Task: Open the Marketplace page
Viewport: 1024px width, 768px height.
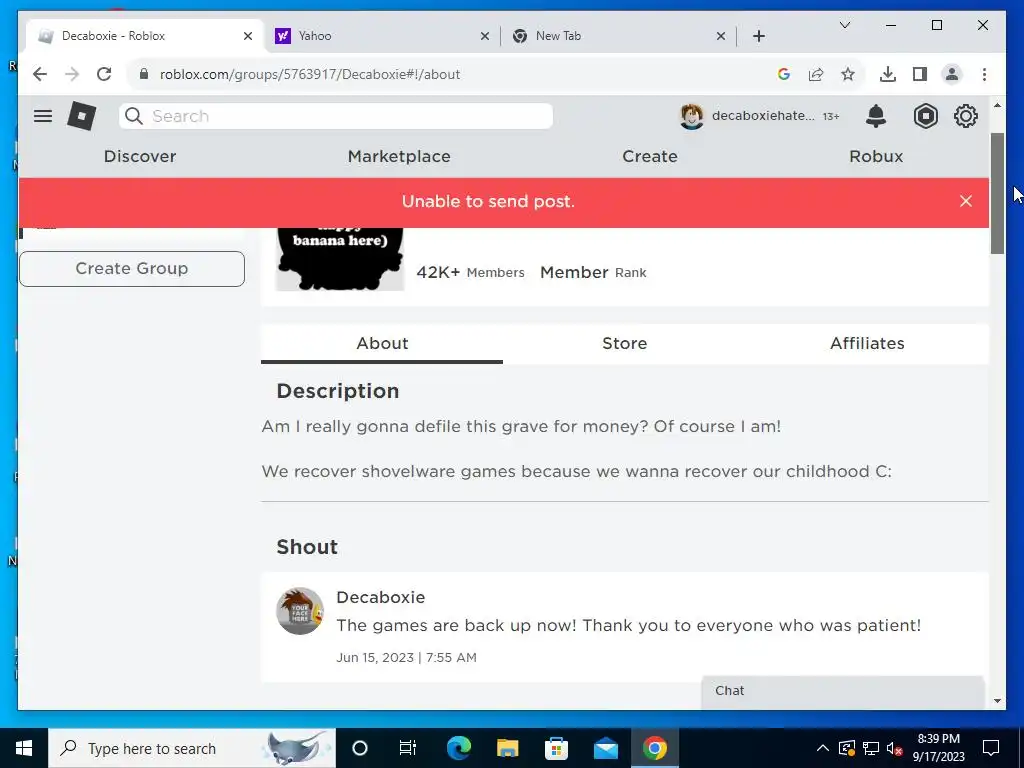Action: pyautogui.click(x=399, y=156)
